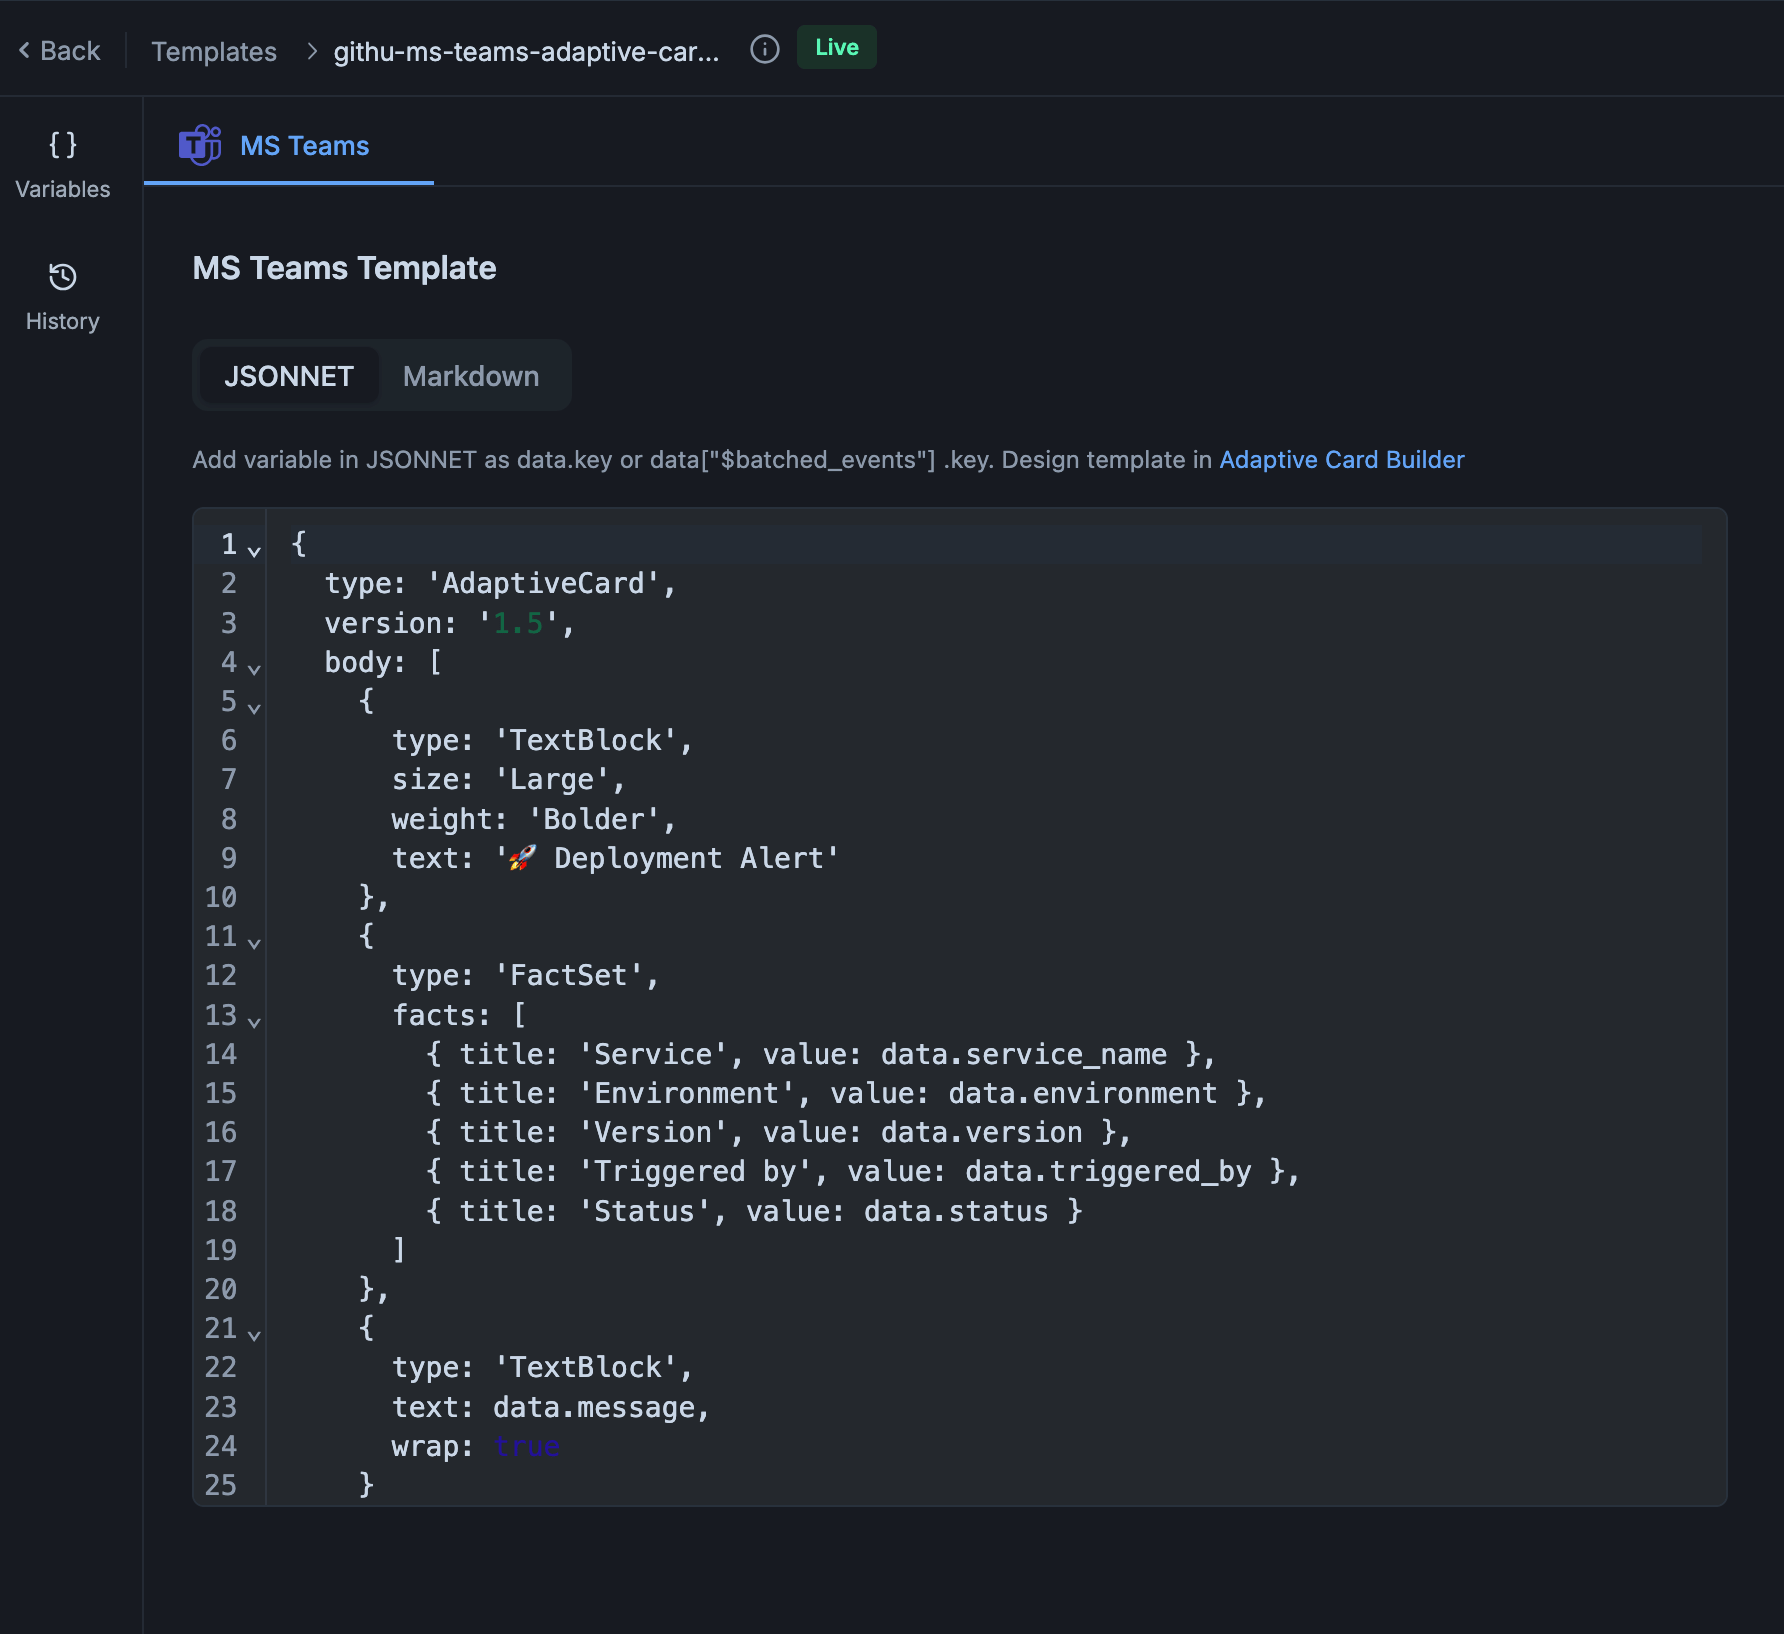Screen dimensions: 1784x1634
Task: Collapse the facts fold at line 13
Action: click(254, 1022)
